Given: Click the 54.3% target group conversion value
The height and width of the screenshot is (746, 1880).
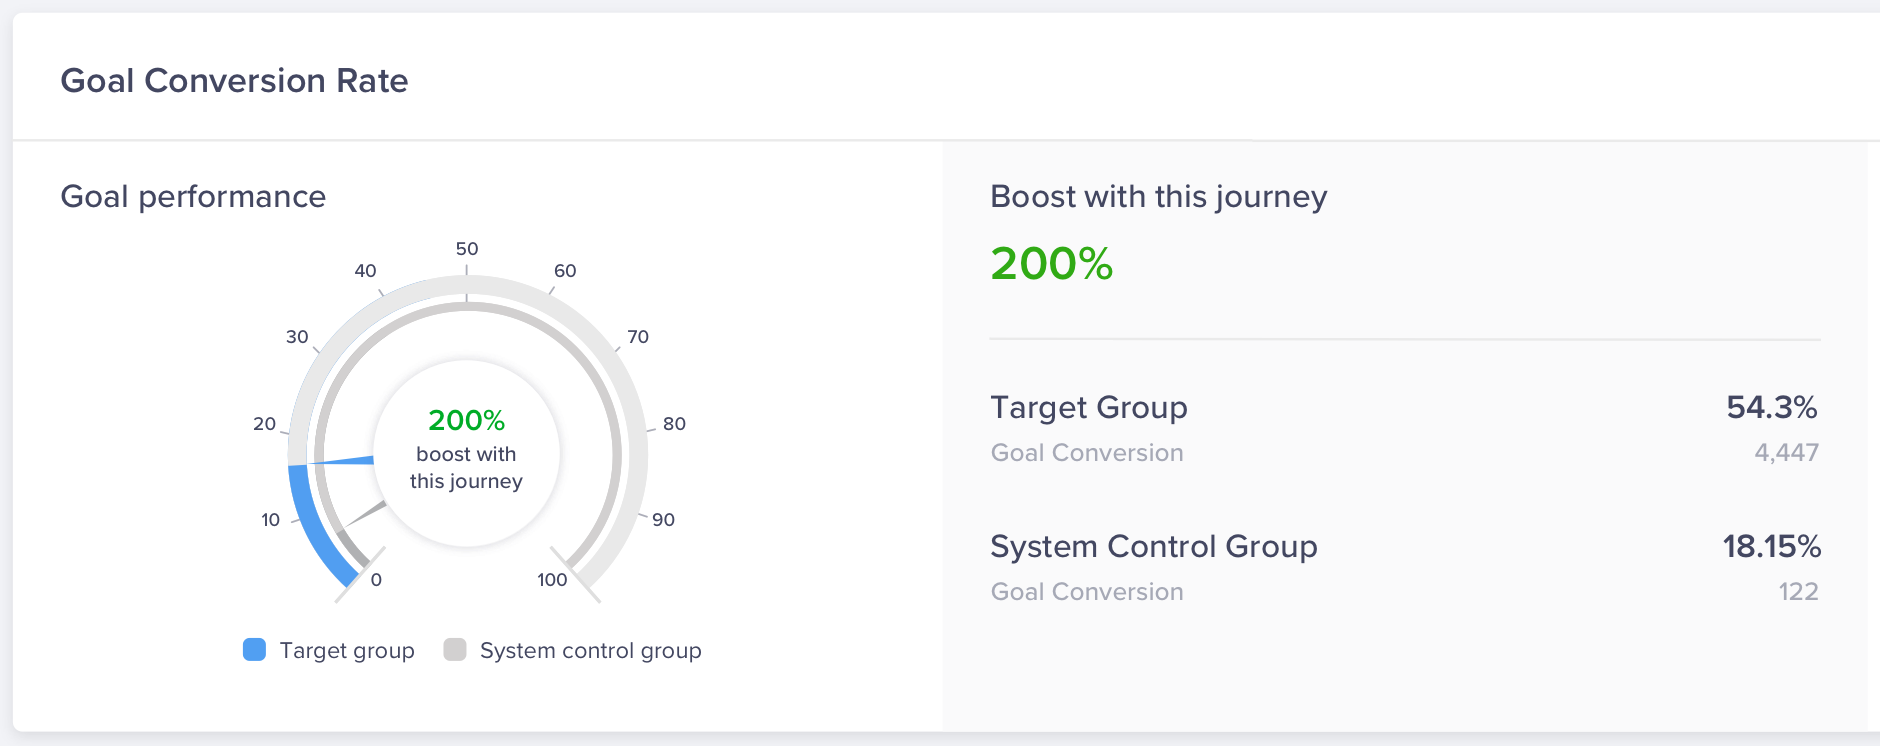Looking at the screenshot, I should tap(1771, 408).
